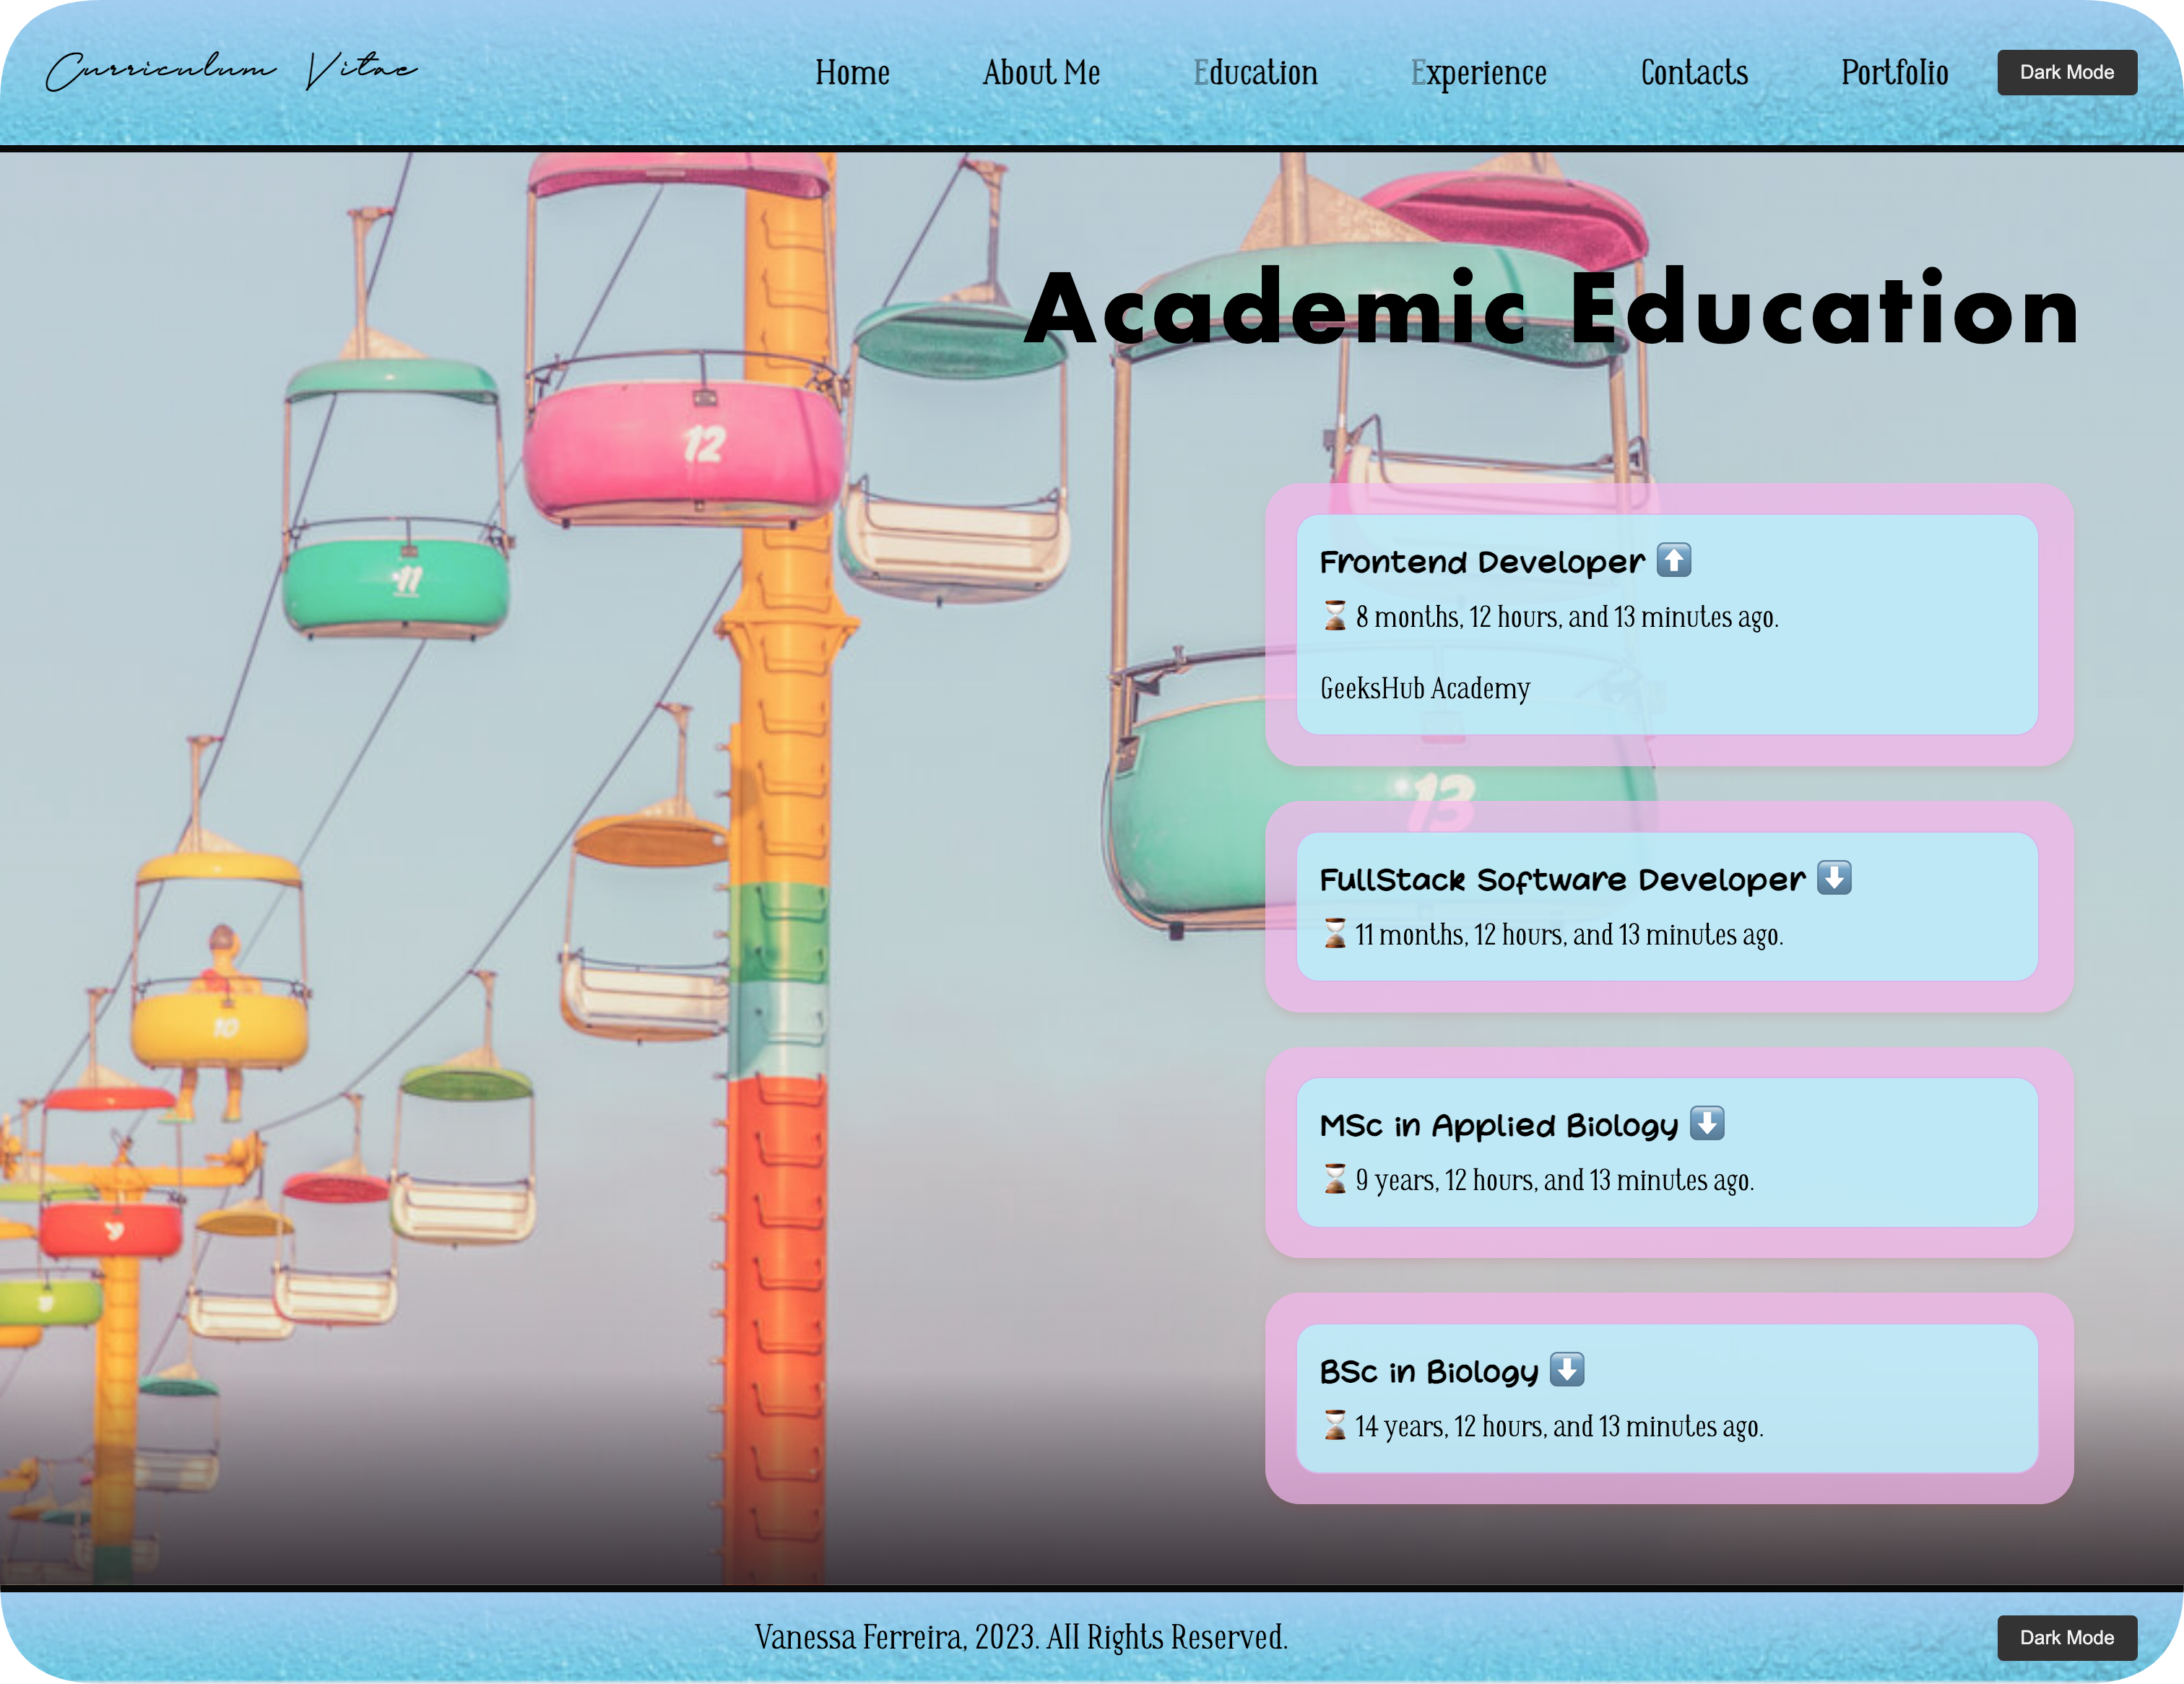
Task: Toggle Dark Mode in the header
Action: (x=2066, y=72)
